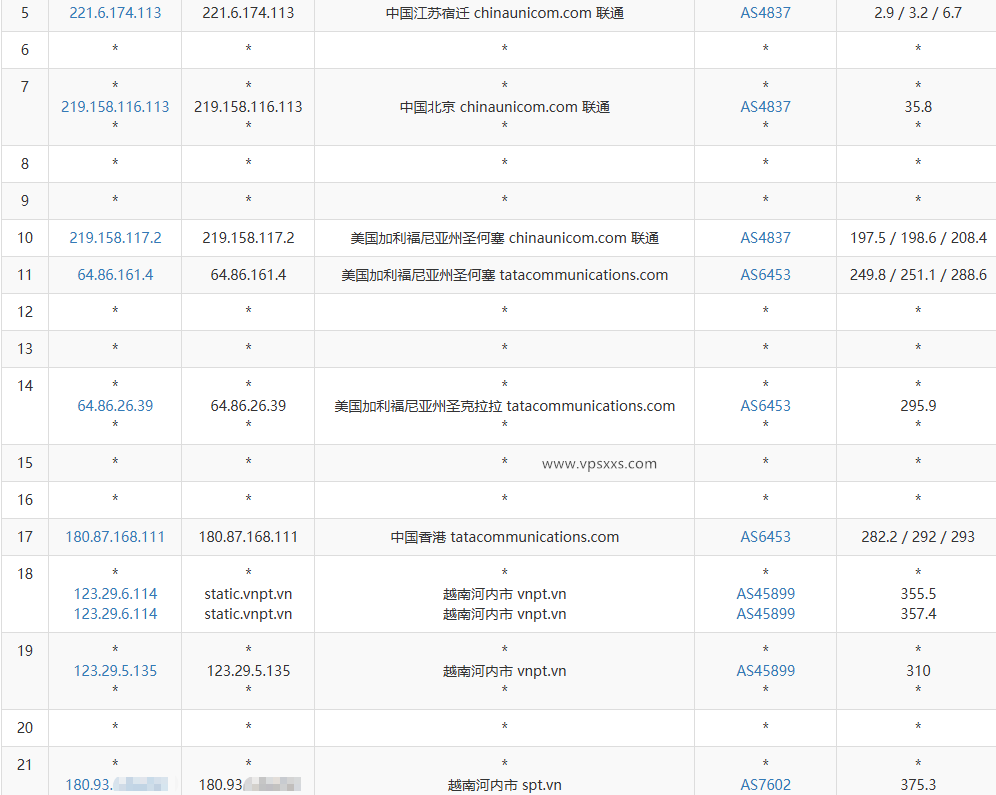
Task: Click AS6453 link for tatacommunications hop 11
Action: click(765, 275)
